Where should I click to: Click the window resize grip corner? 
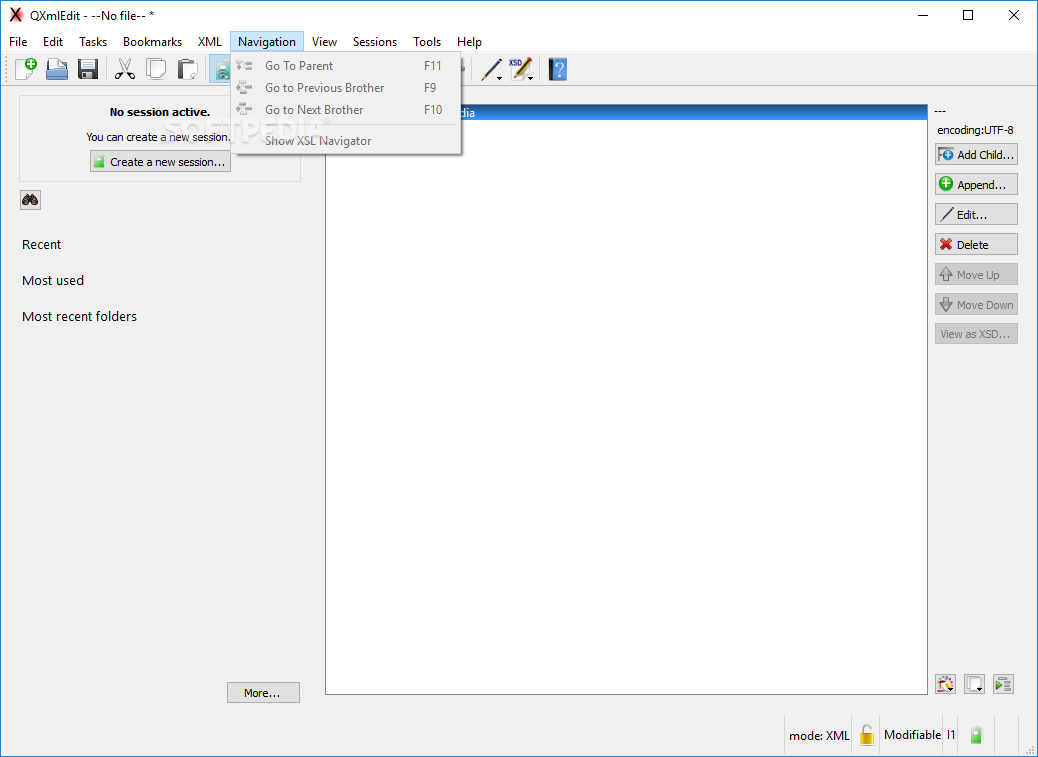click(1030, 750)
